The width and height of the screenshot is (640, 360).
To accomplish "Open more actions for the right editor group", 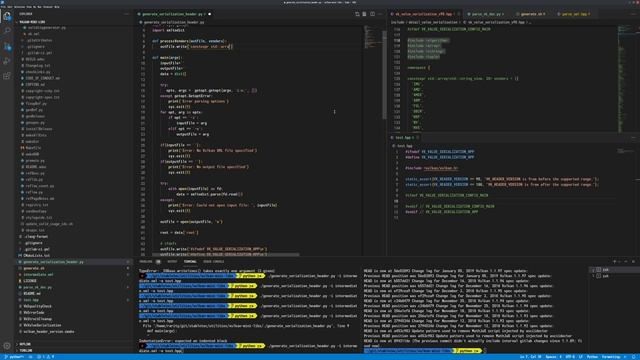I will [x=633, y=14].
